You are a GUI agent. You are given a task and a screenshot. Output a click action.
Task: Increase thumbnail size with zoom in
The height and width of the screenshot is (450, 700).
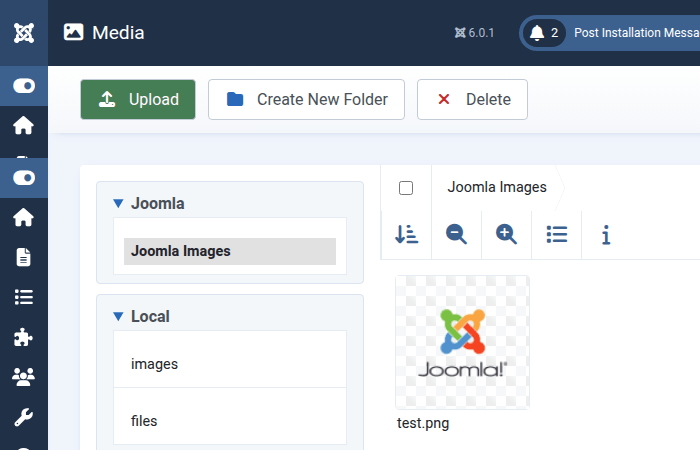tap(506, 234)
